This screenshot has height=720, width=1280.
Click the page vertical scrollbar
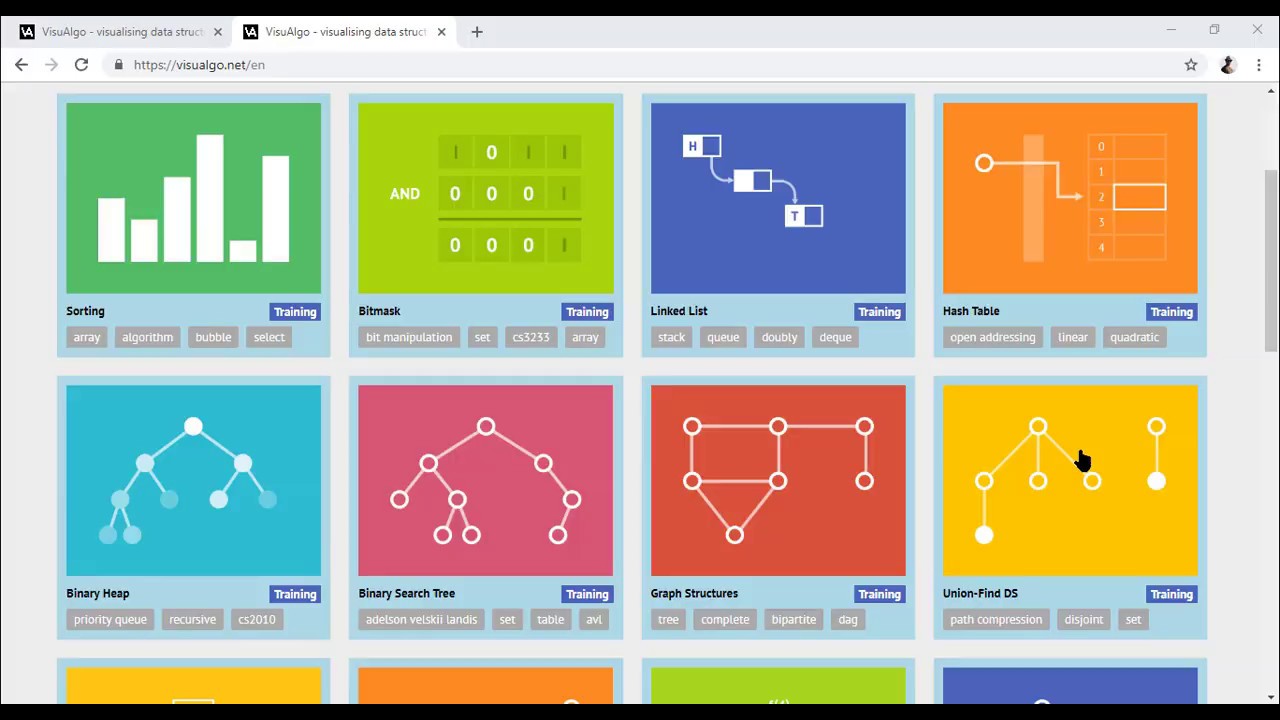1271,260
